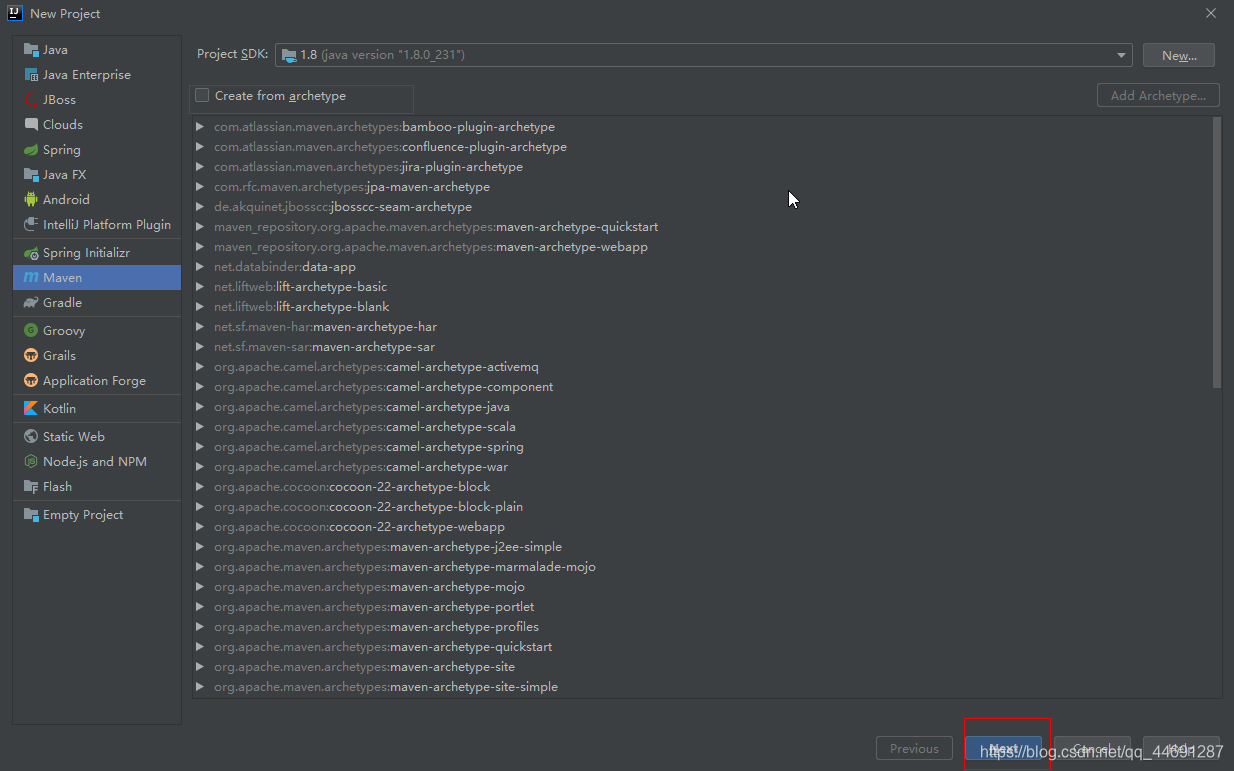
Task: Expand jbosscc-seam-archetype entry
Action: pos(200,207)
